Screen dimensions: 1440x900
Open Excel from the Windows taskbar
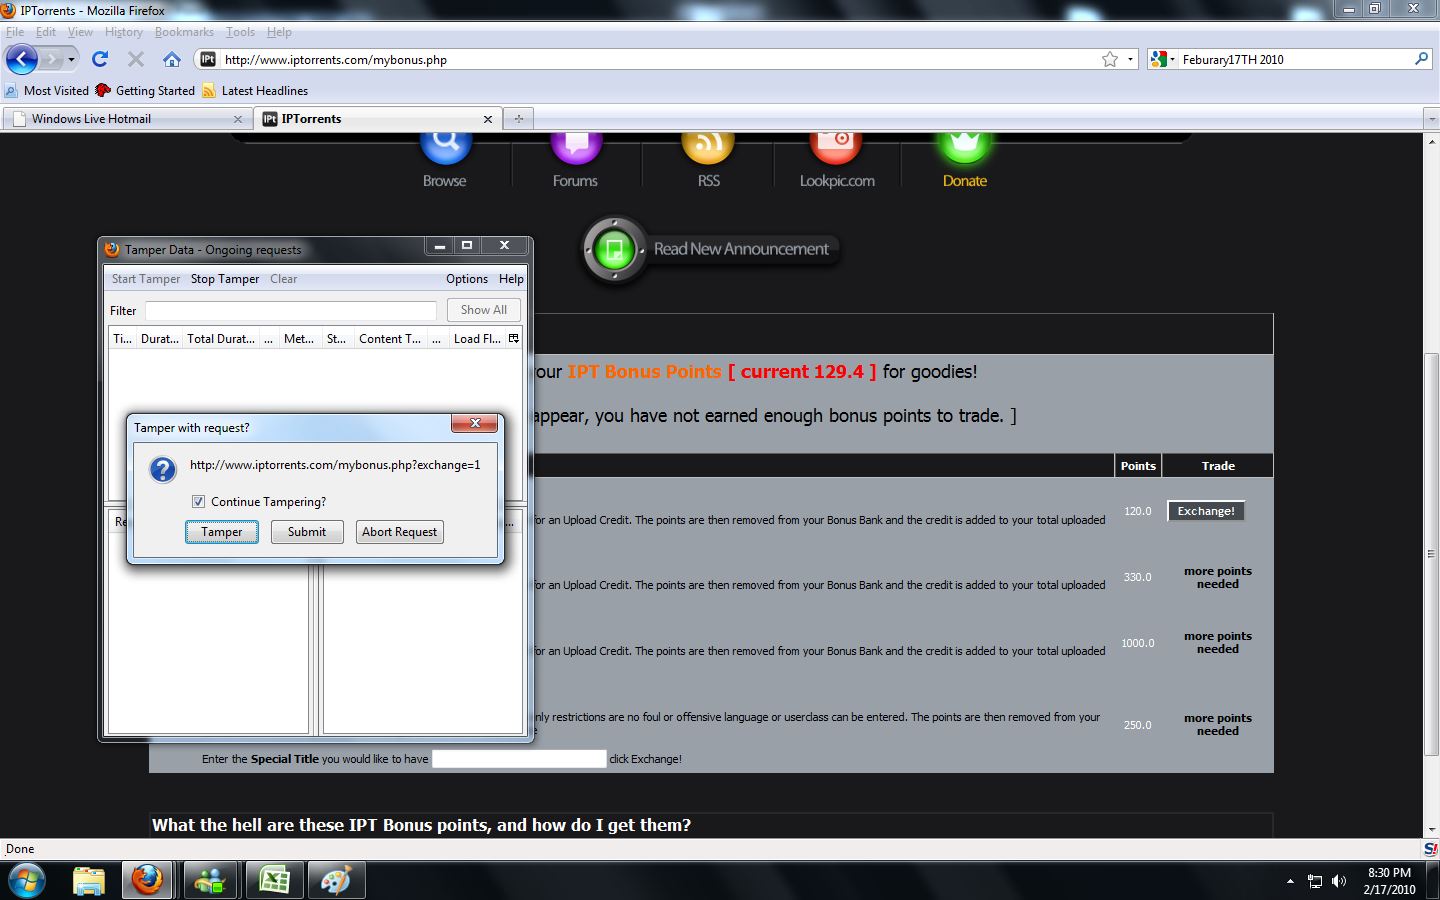274,880
